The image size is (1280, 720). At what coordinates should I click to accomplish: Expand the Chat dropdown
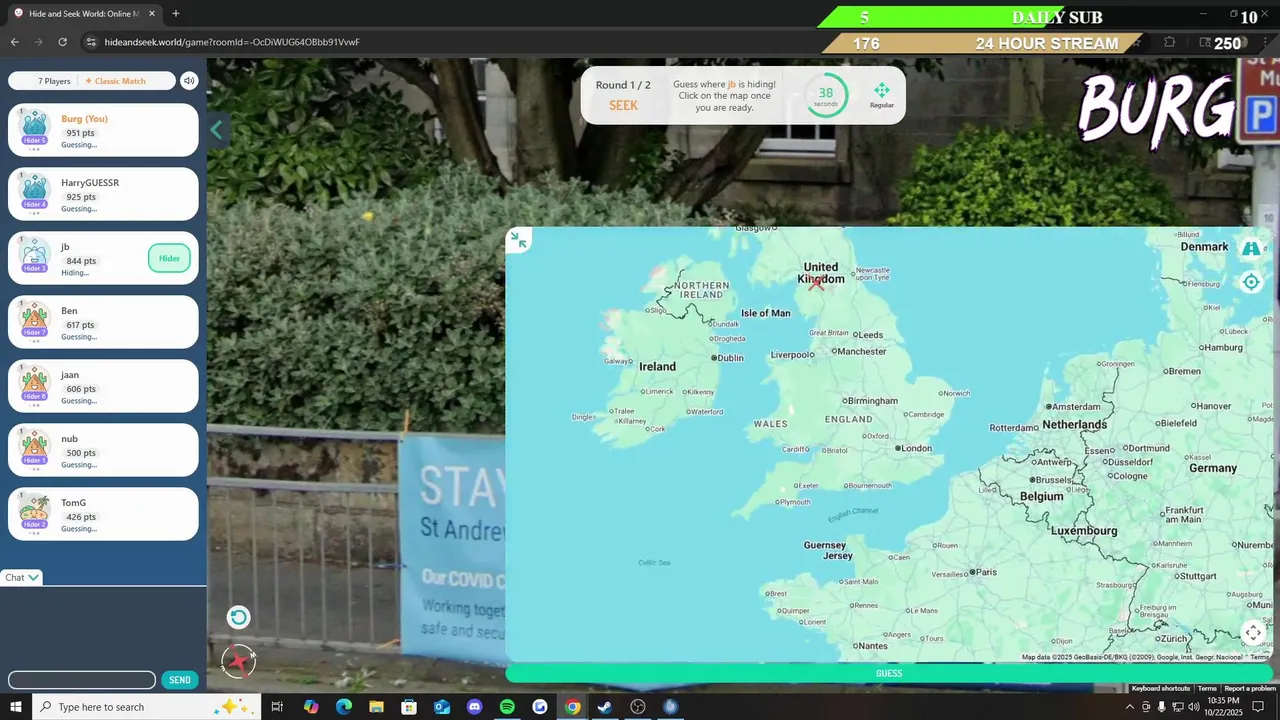pyautogui.click(x=22, y=577)
